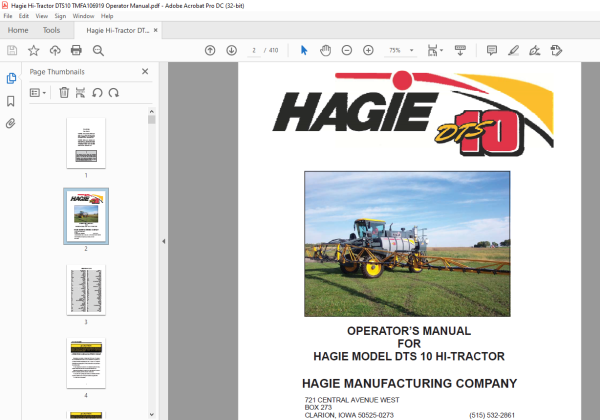The image size is (600, 420).
Task: Print the document using printer icon
Action: click(x=76, y=50)
